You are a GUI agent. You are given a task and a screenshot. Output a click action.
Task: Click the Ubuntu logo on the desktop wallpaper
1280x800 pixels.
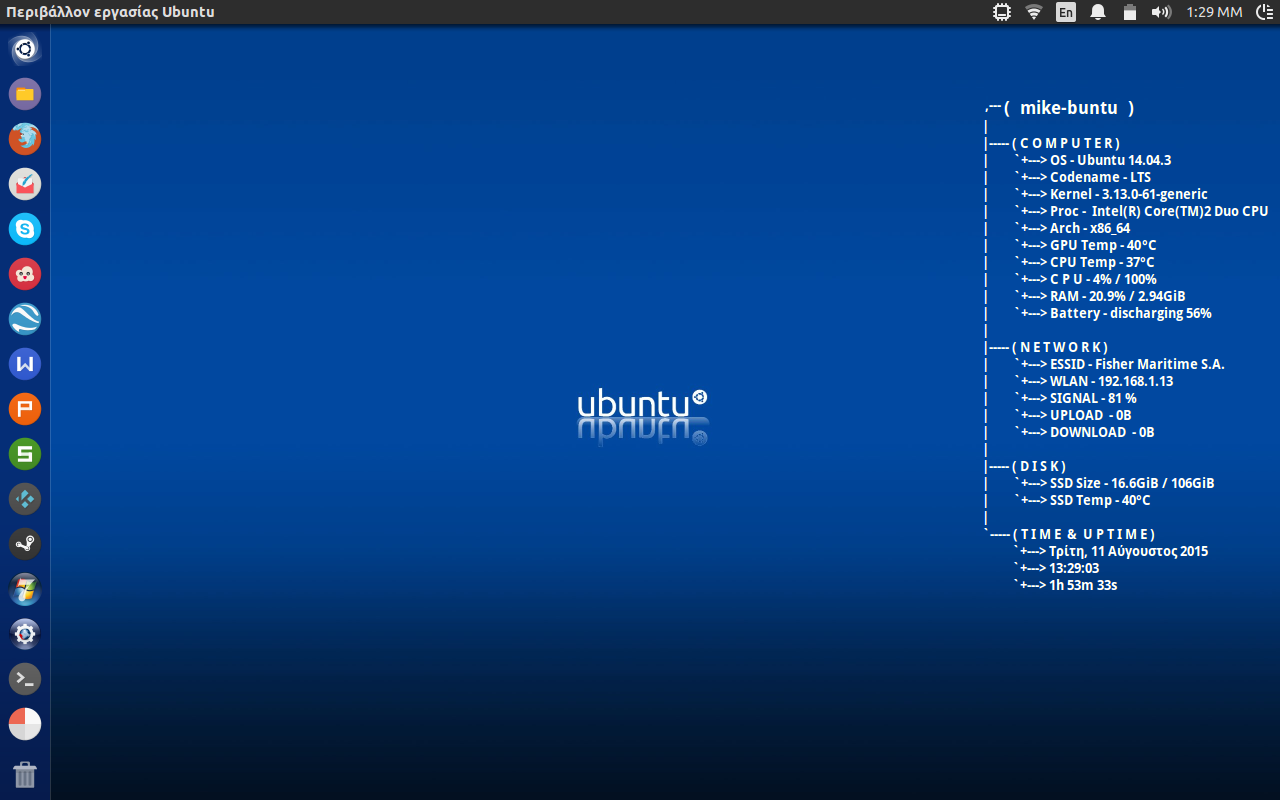(642, 405)
